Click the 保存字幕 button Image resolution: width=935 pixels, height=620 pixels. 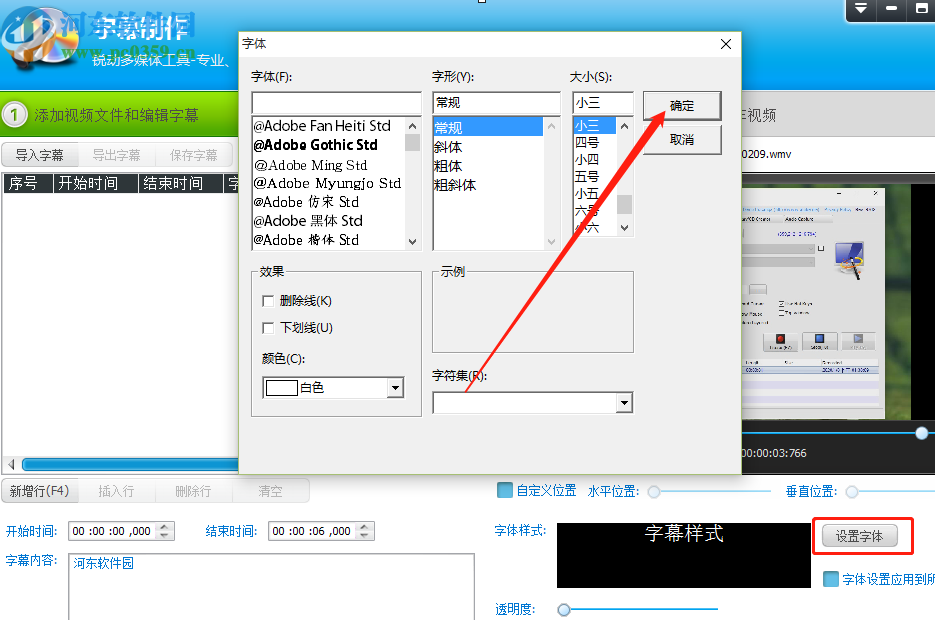pyautogui.click(x=194, y=156)
